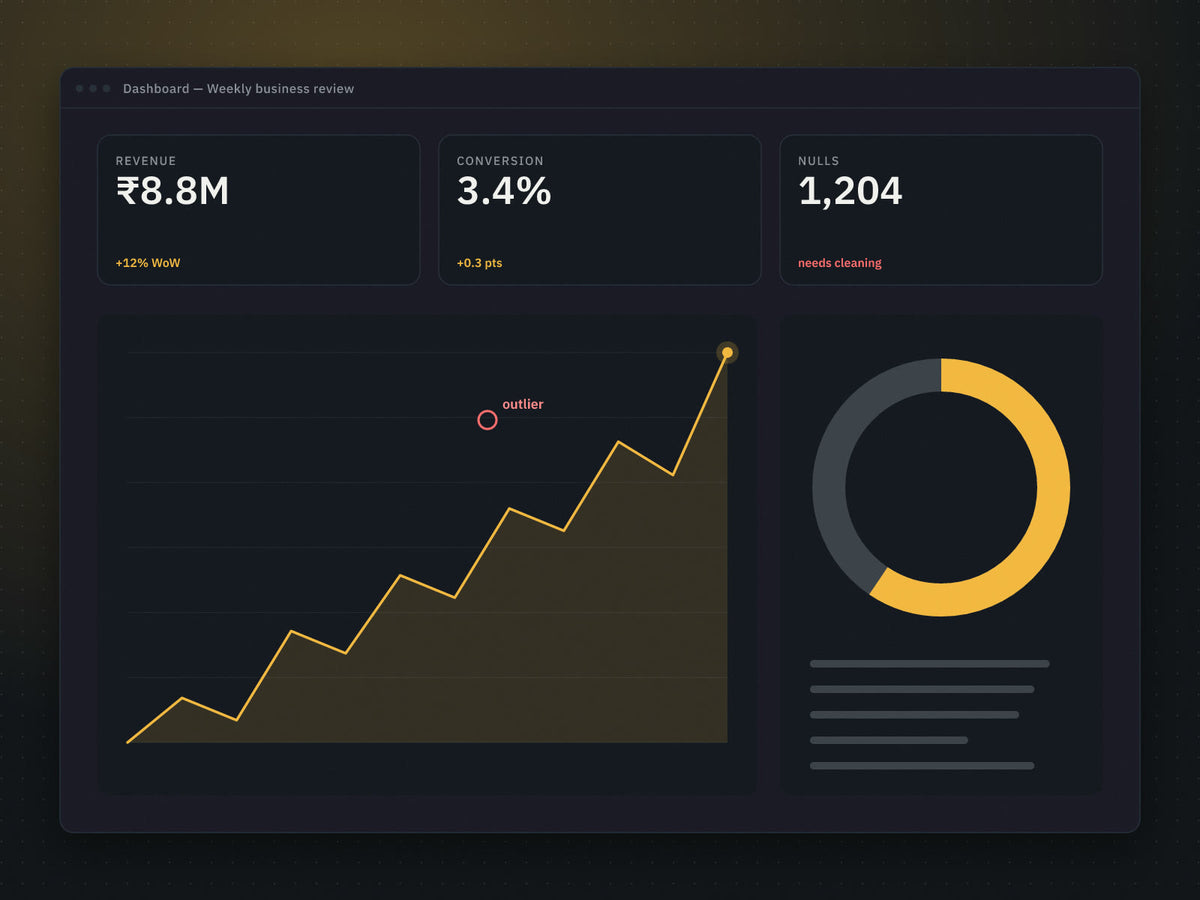
Task: Click the highlighted end point of line chart
Action: tap(727, 352)
